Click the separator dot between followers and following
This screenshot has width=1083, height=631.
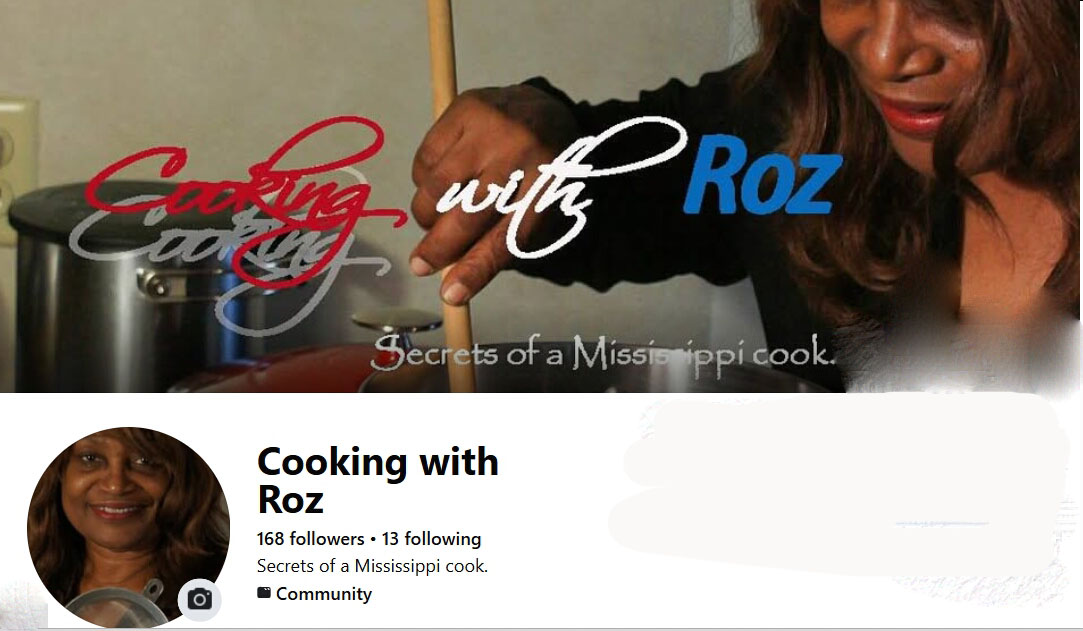373,539
